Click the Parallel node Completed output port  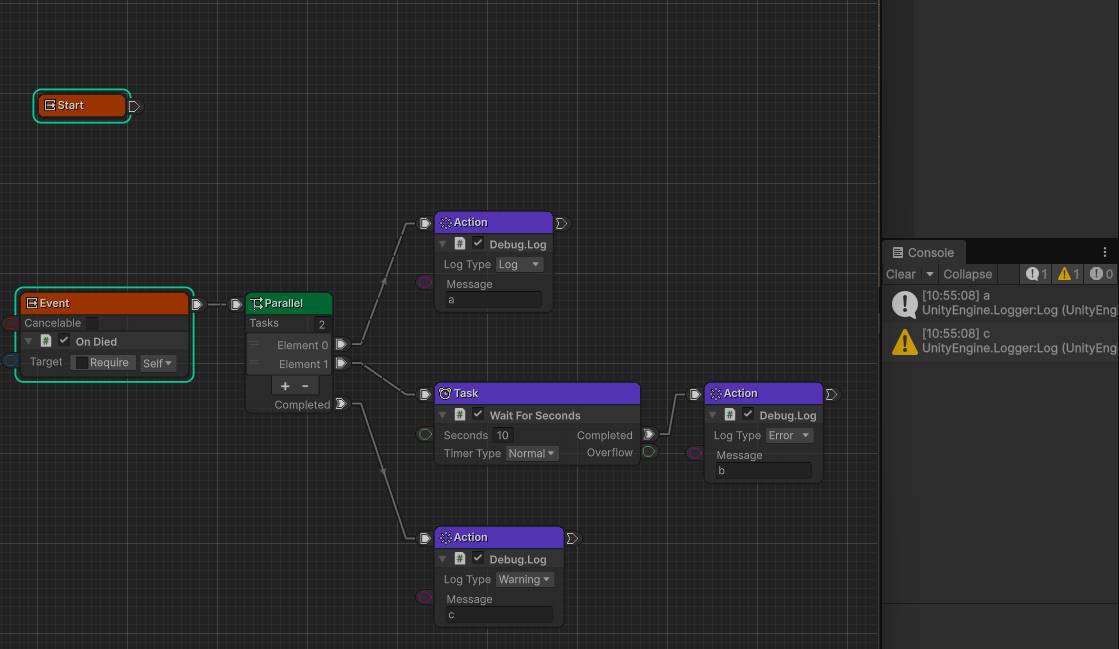[342, 404]
